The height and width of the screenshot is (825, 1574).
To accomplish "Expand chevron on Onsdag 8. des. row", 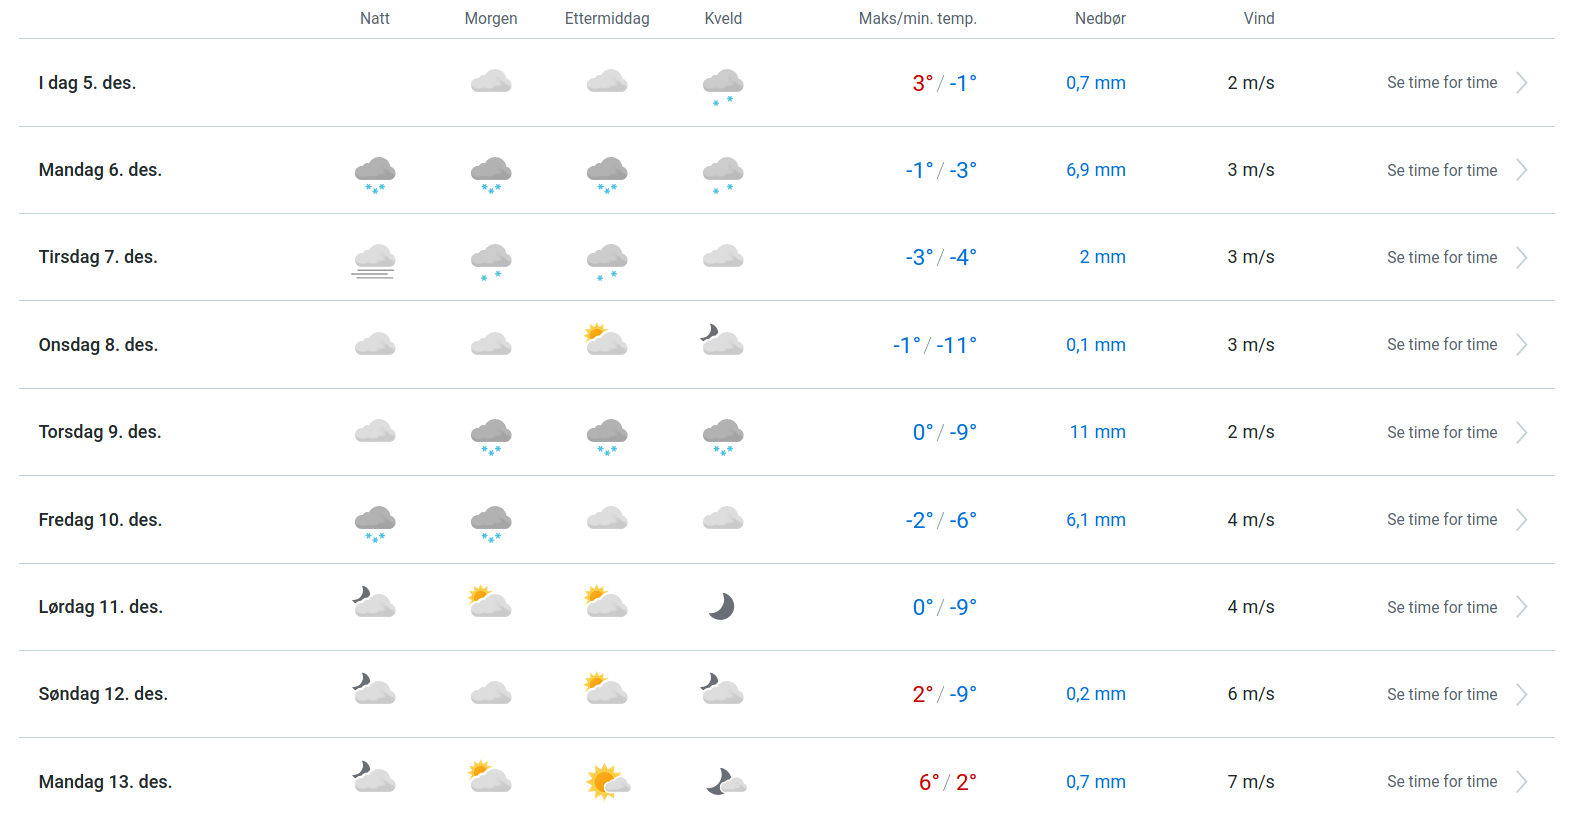I will 1521,345.
